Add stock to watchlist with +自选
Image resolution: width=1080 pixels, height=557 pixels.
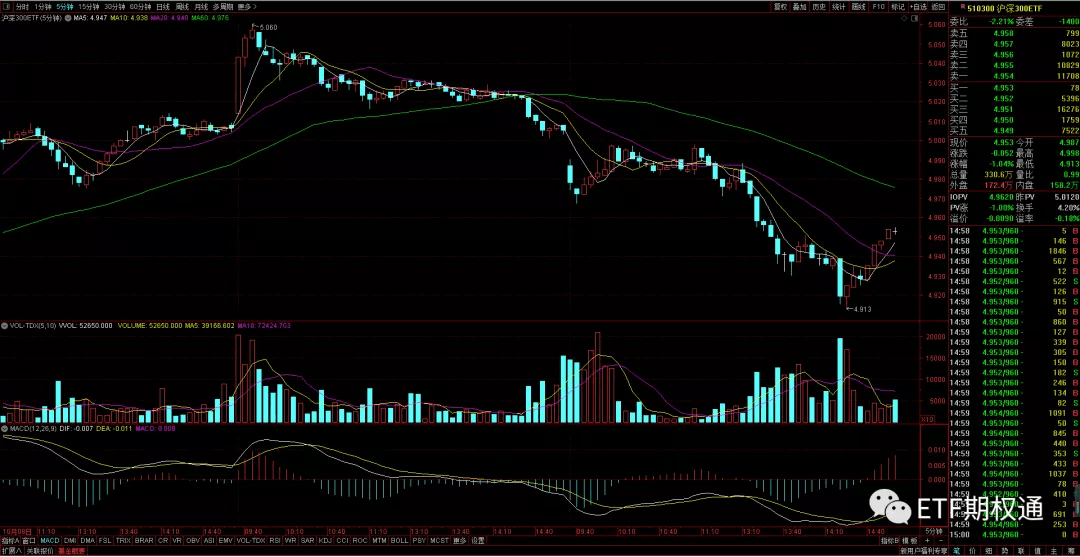coord(918,6)
